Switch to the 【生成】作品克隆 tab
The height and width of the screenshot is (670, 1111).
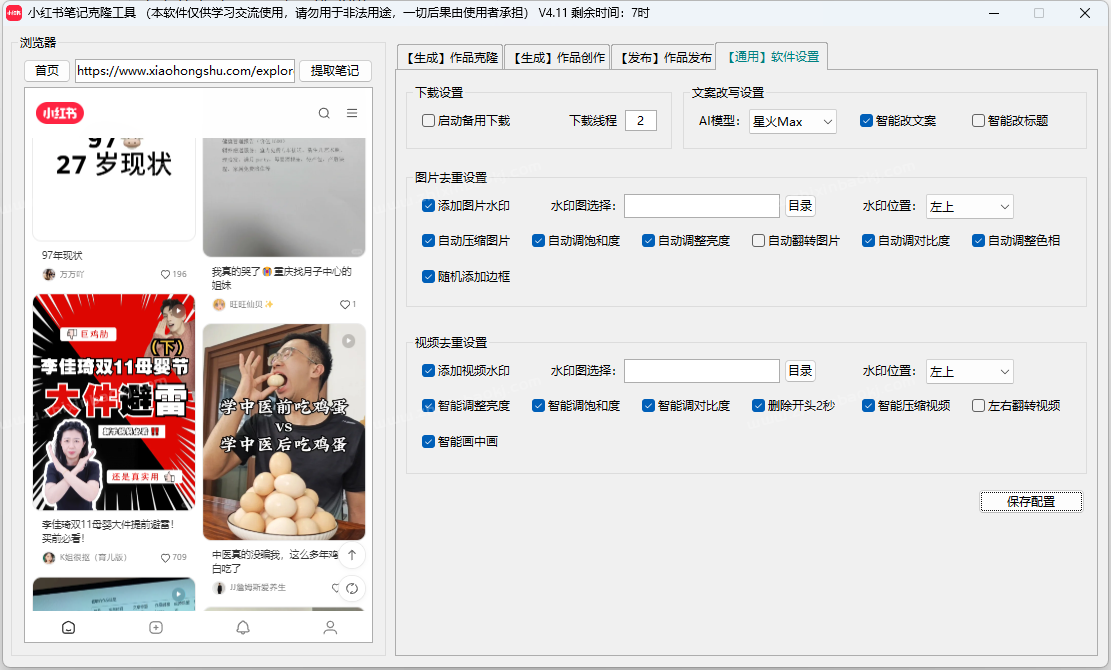pyautogui.click(x=453, y=57)
